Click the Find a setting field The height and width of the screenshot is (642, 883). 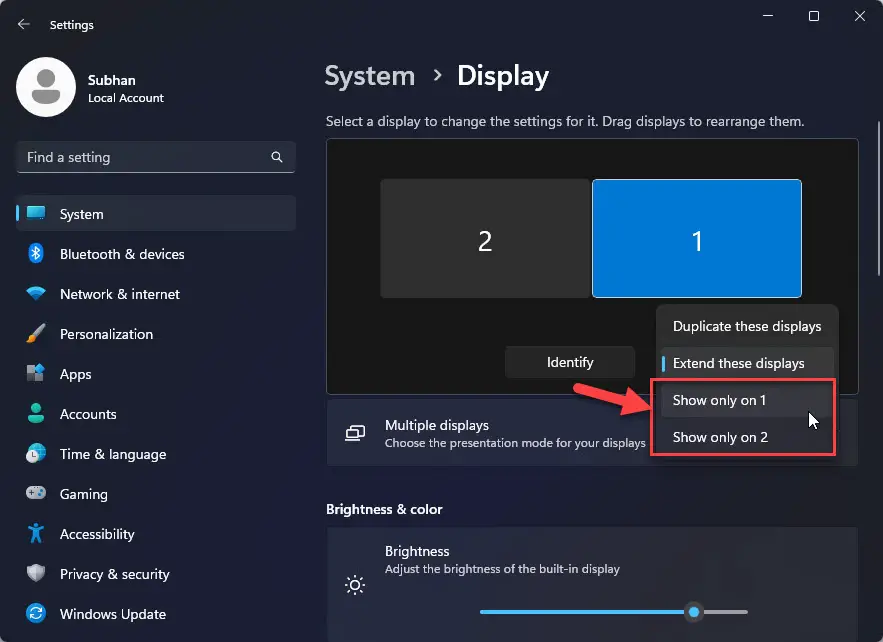click(156, 157)
